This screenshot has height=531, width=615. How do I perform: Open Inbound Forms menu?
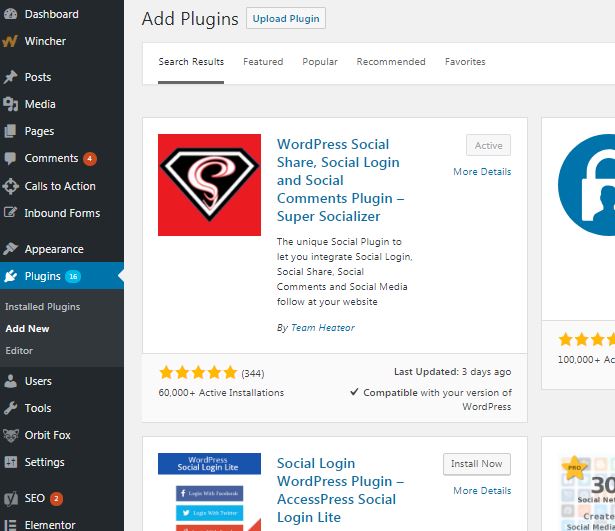62,213
